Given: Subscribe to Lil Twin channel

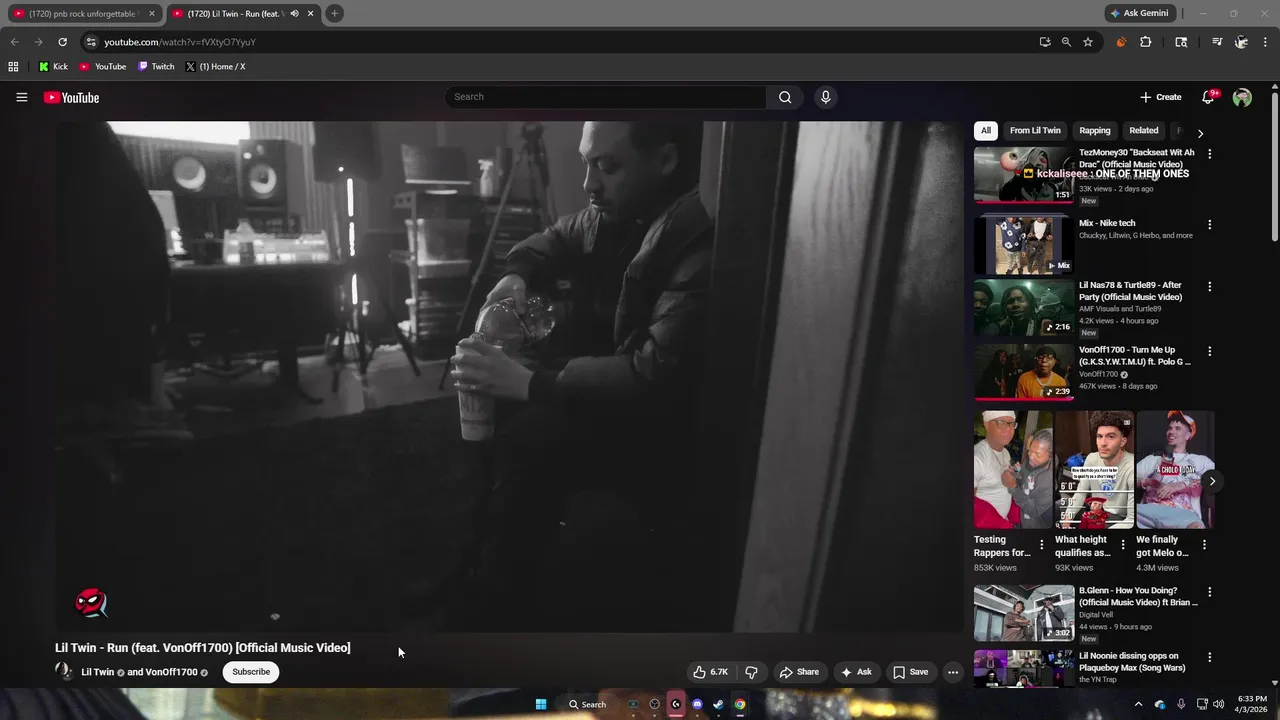Looking at the screenshot, I should [x=251, y=672].
